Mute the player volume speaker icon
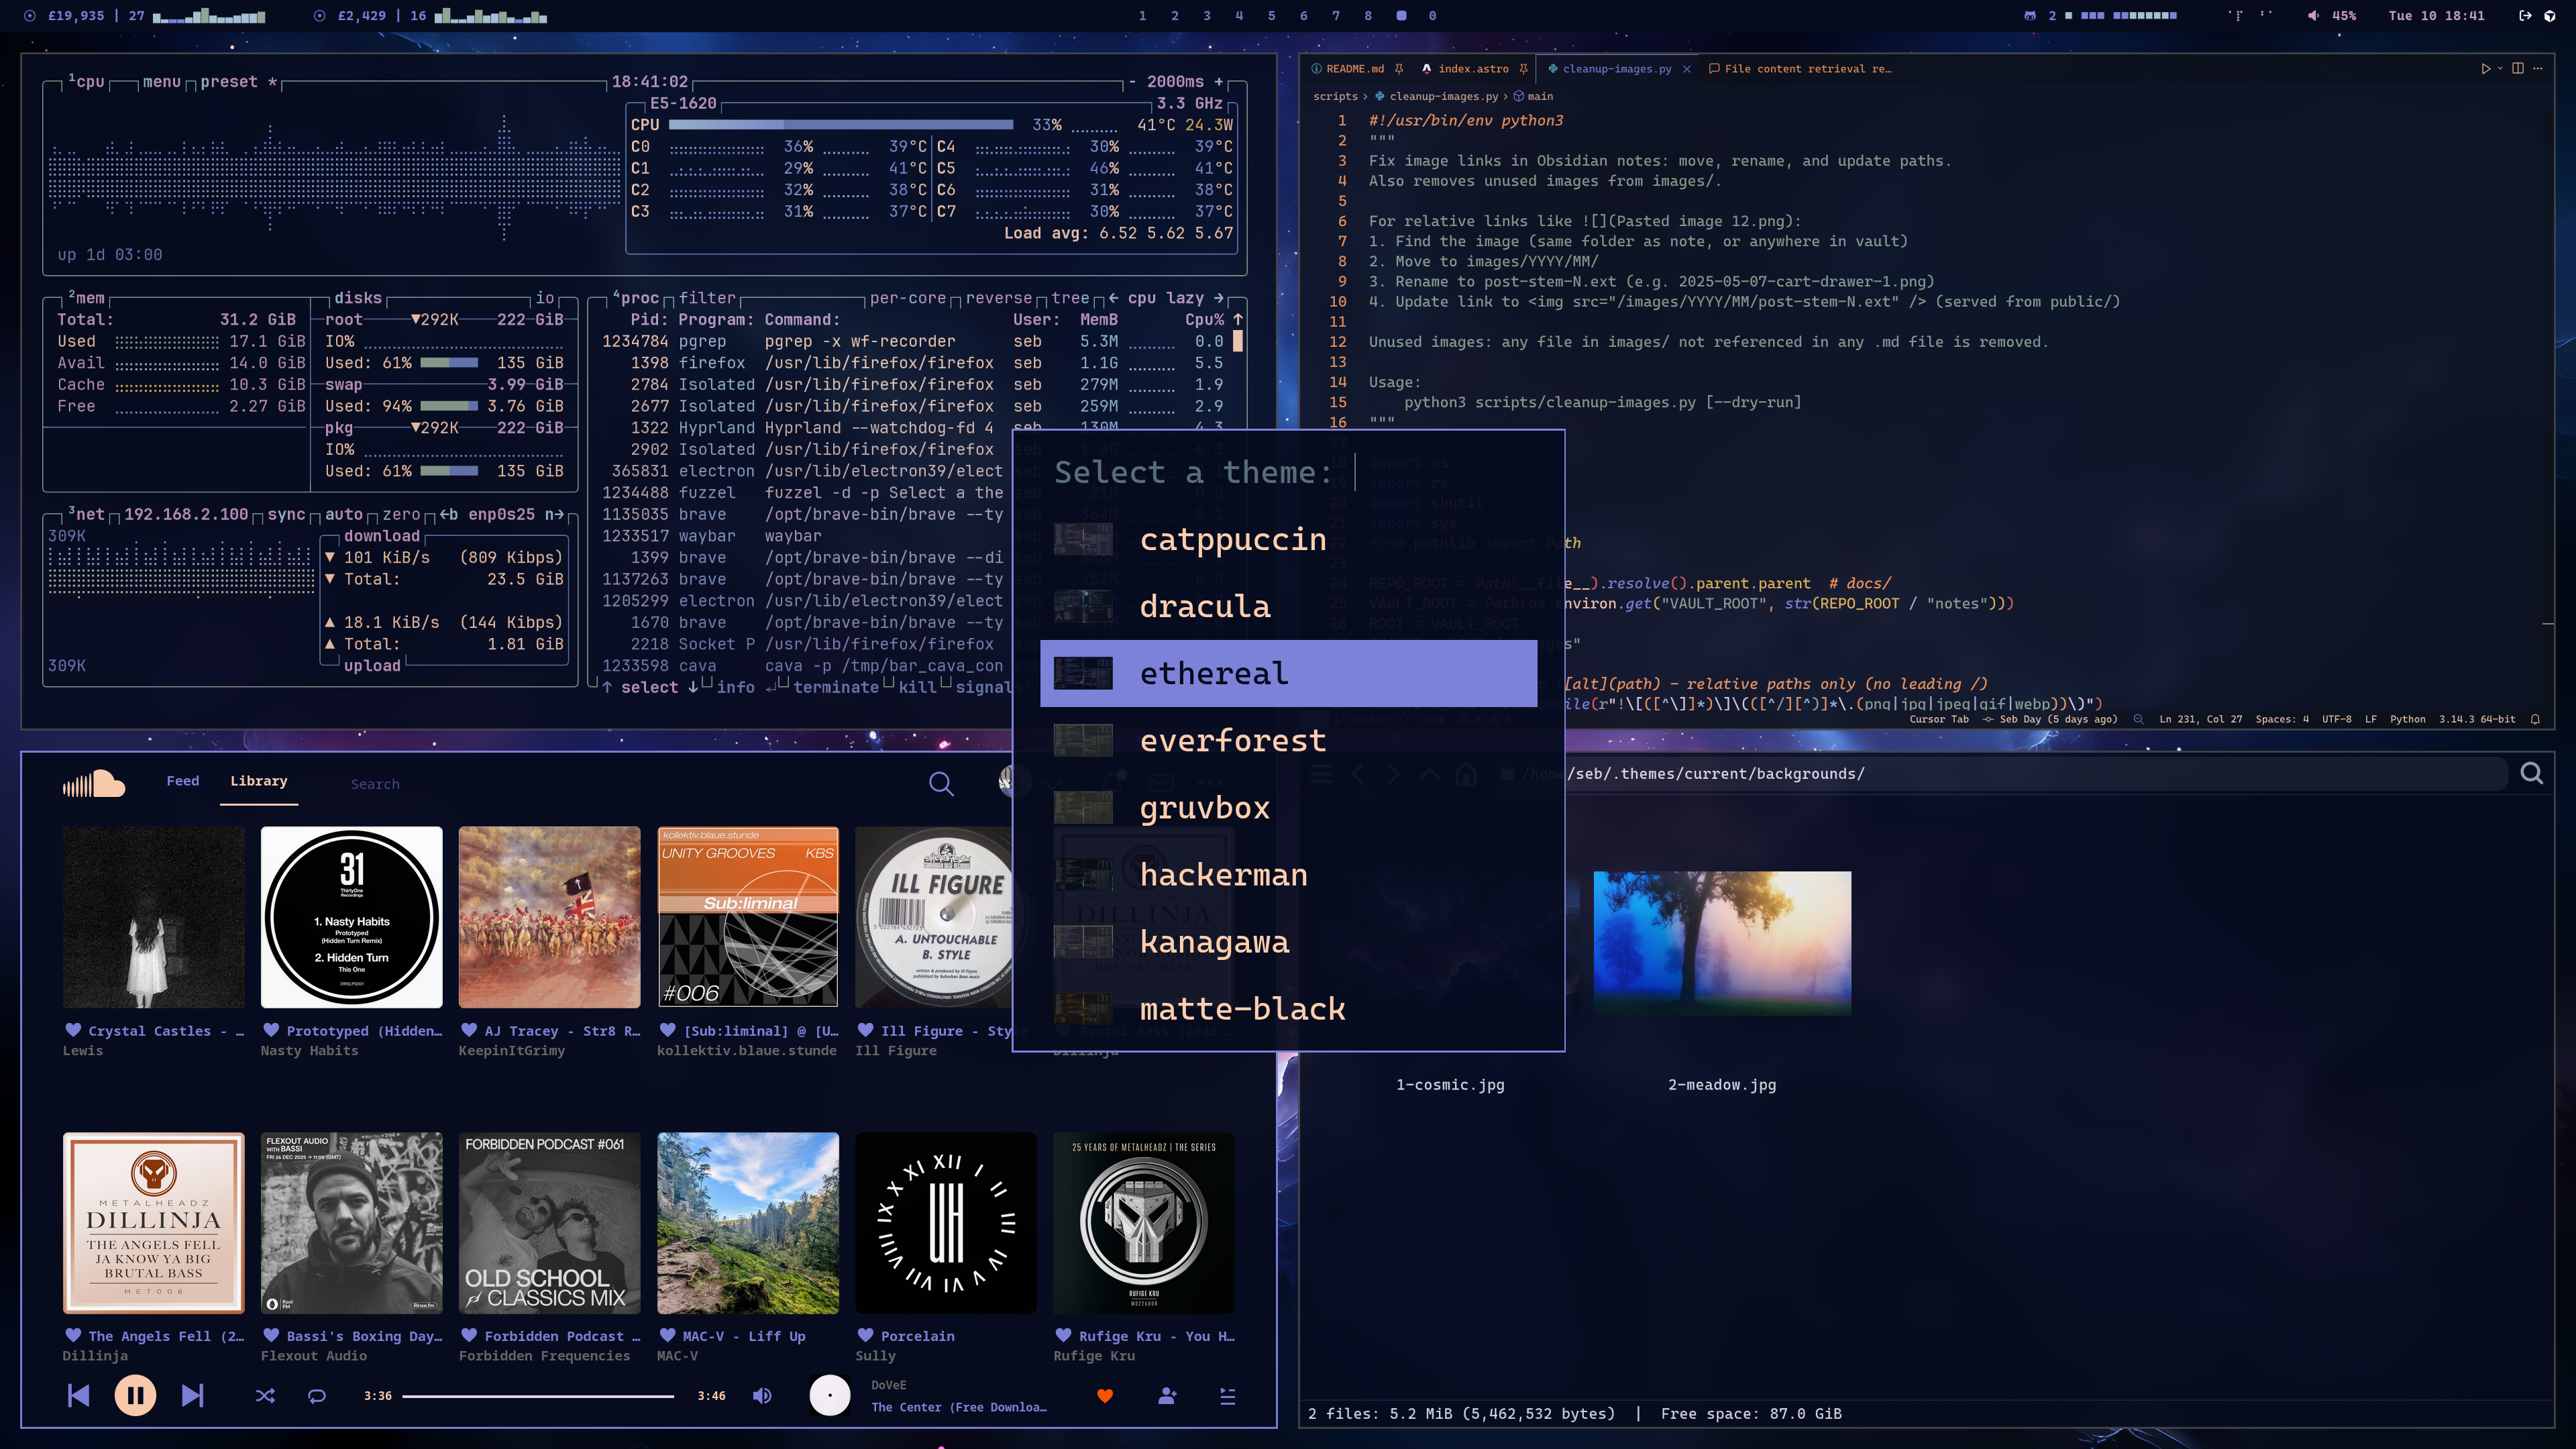The width and height of the screenshot is (2576, 1449). (x=762, y=1396)
